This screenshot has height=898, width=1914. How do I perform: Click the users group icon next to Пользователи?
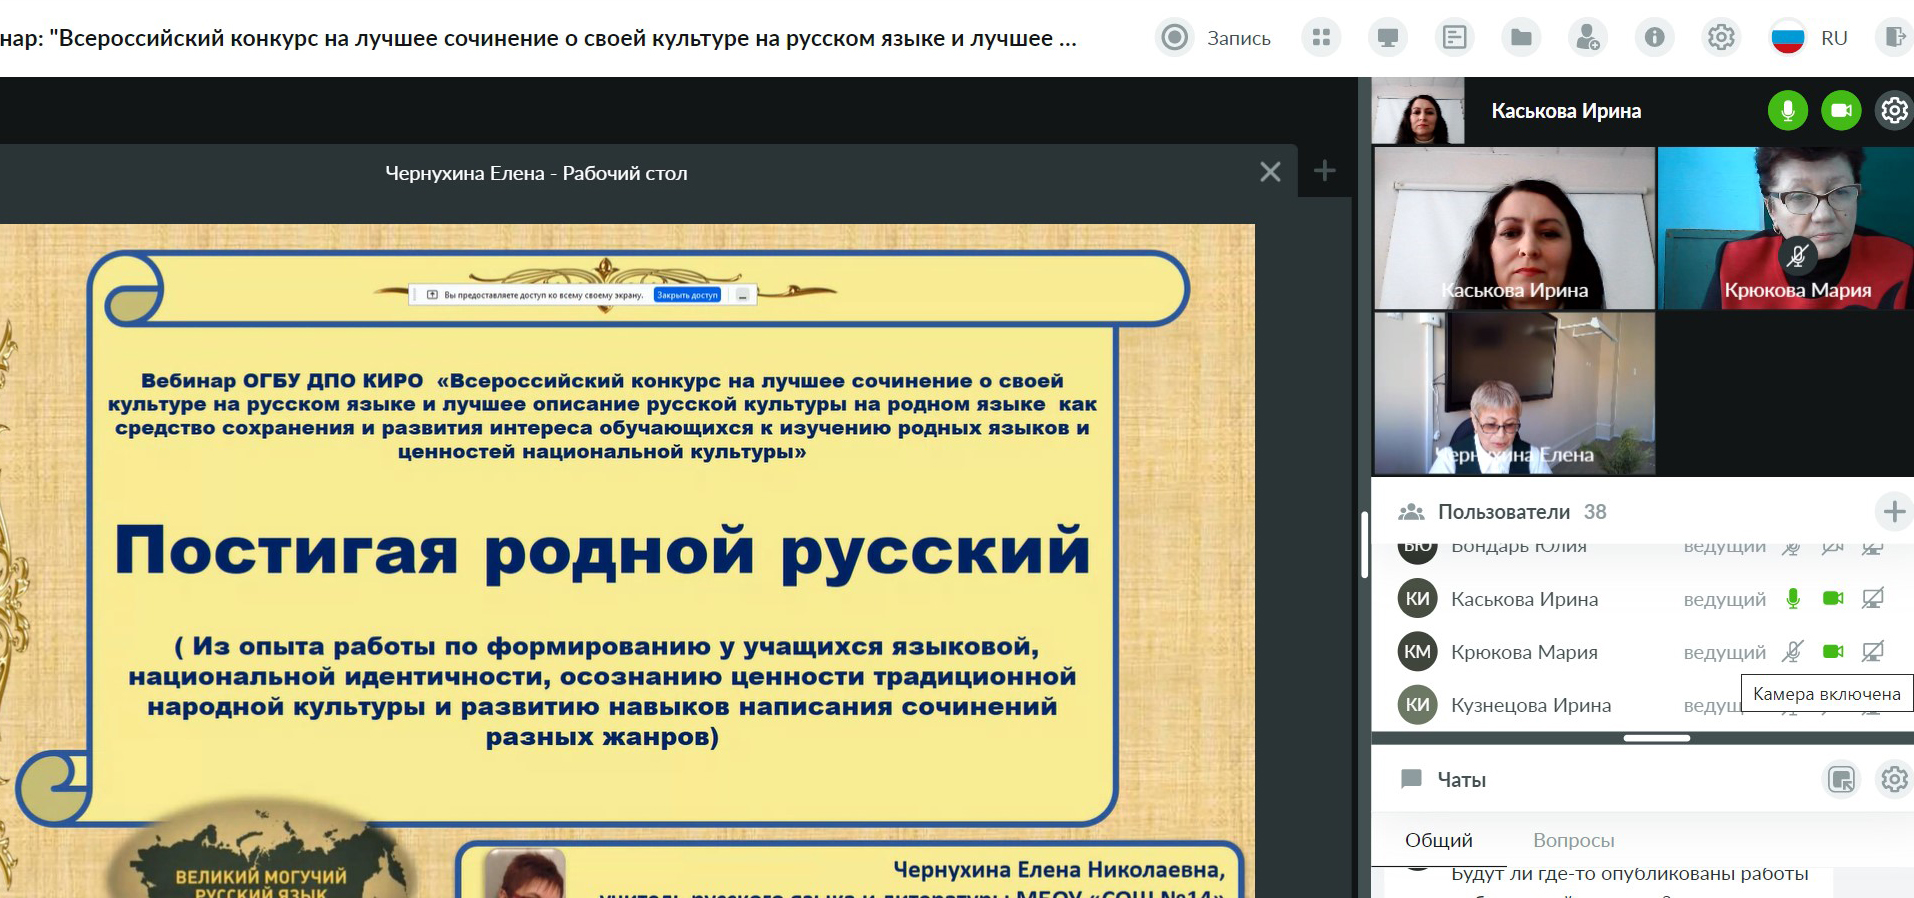pyautogui.click(x=1411, y=512)
